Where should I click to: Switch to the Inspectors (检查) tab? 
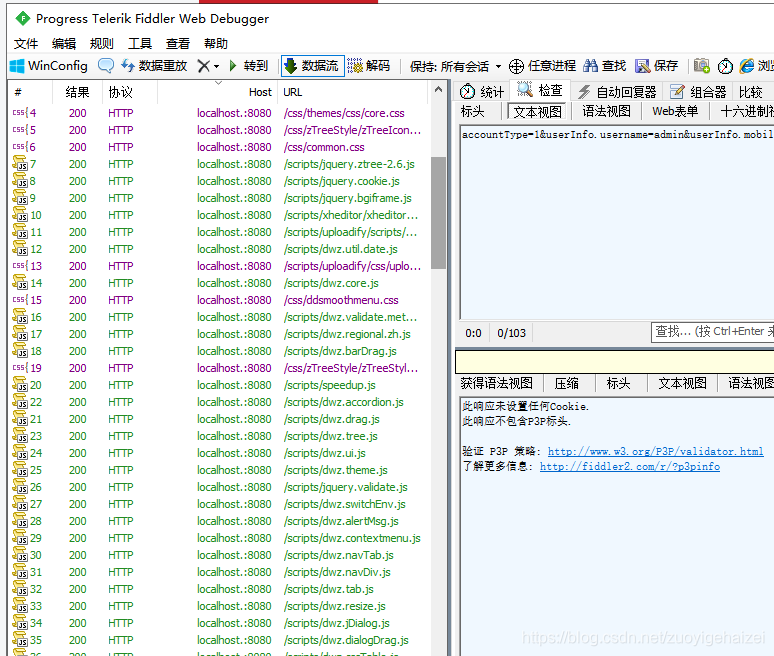click(x=540, y=90)
